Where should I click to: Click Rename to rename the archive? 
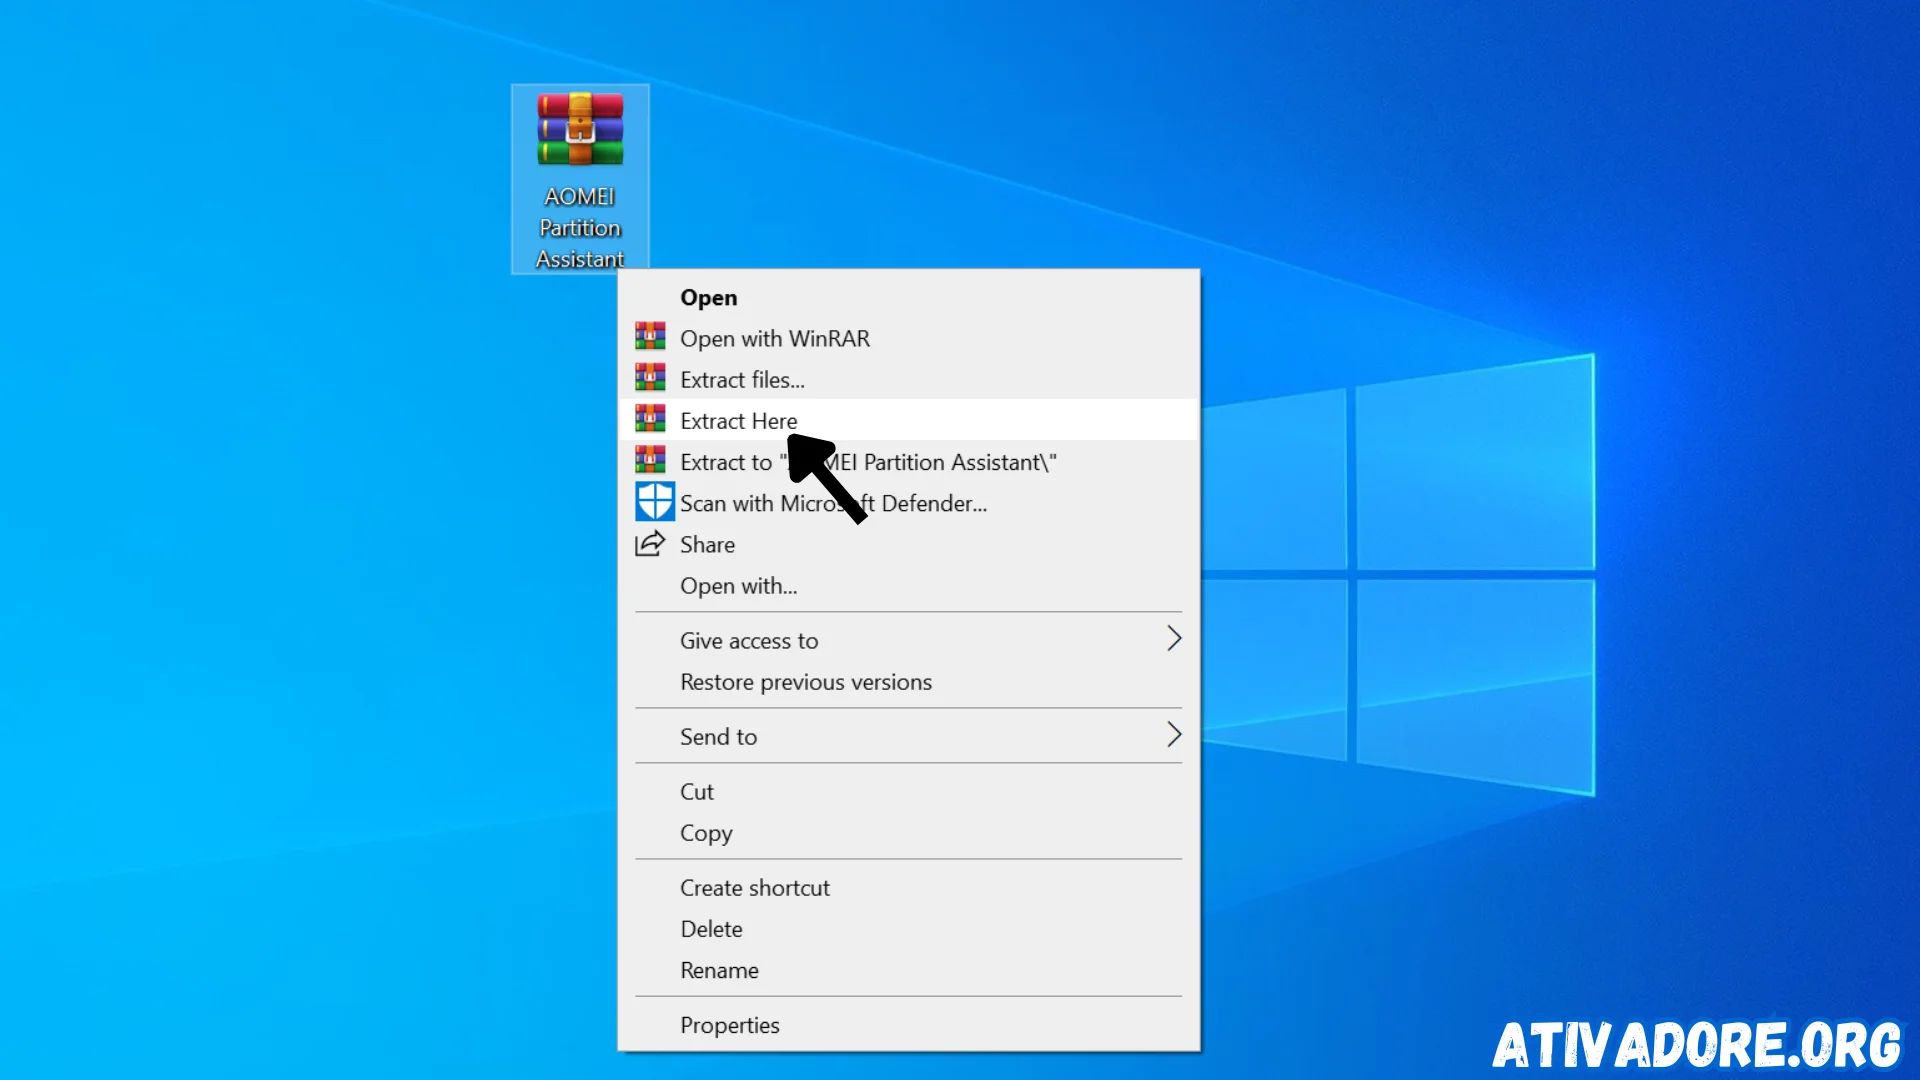click(x=719, y=969)
